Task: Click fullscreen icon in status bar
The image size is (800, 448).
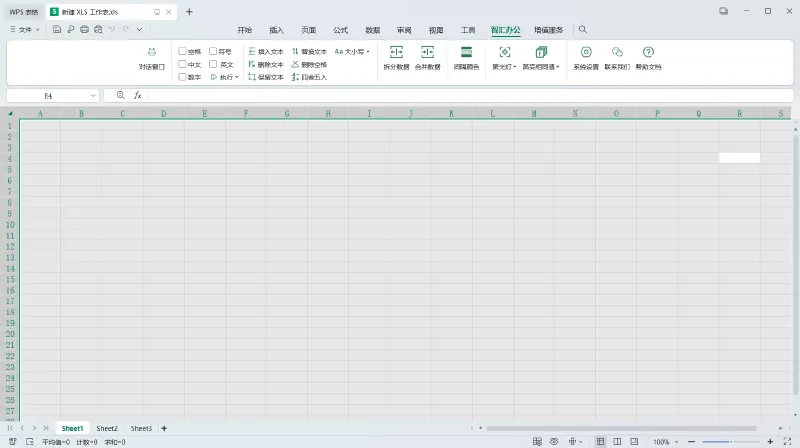Action: pos(787,441)
